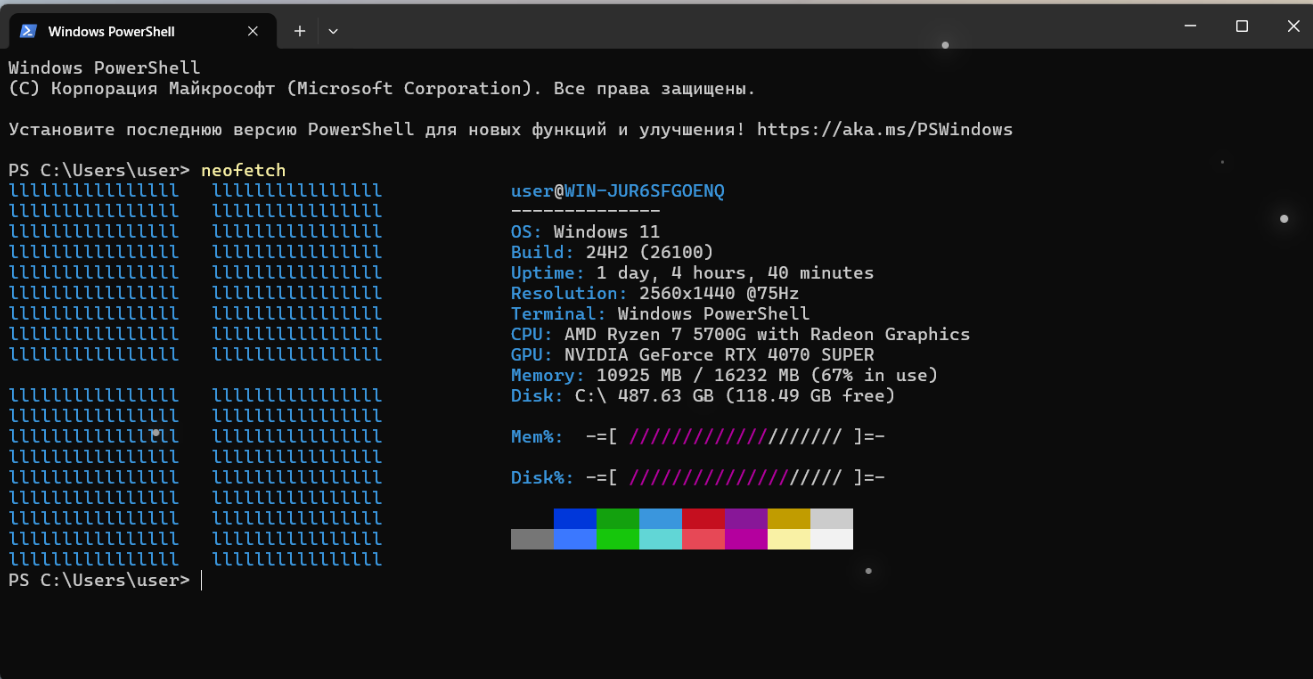Click the Uptime: 1 day, 4 hours line
Viewport: 1313px width, 679px height.
[x=692, y=273]
